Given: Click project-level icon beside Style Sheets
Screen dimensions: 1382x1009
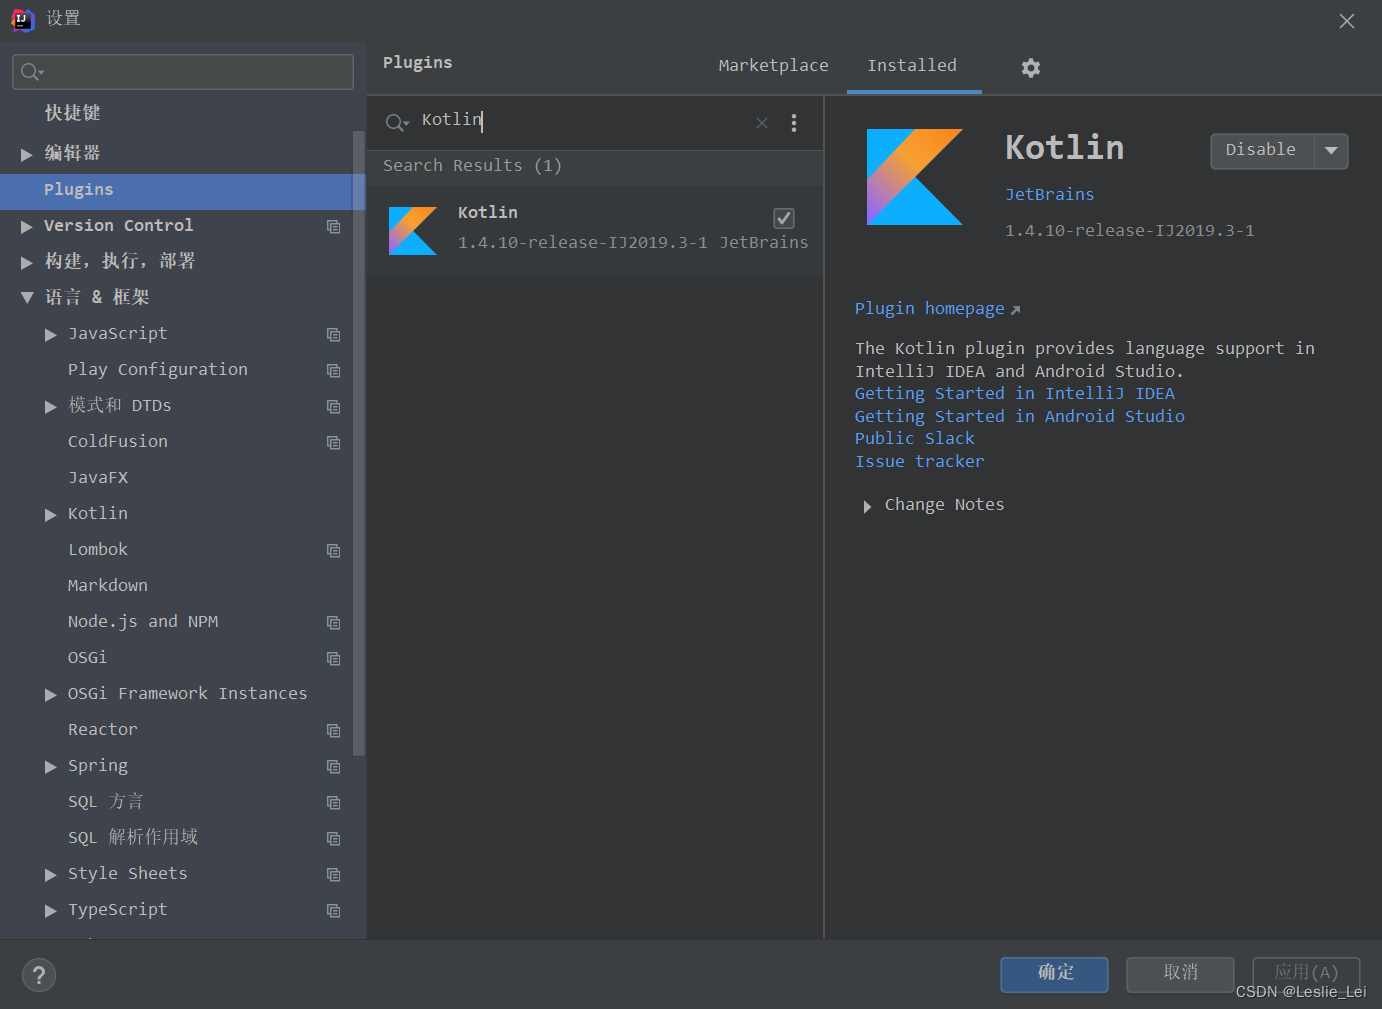Looking at the screenshot, I should pyautogui.click(x=334, y=874).
